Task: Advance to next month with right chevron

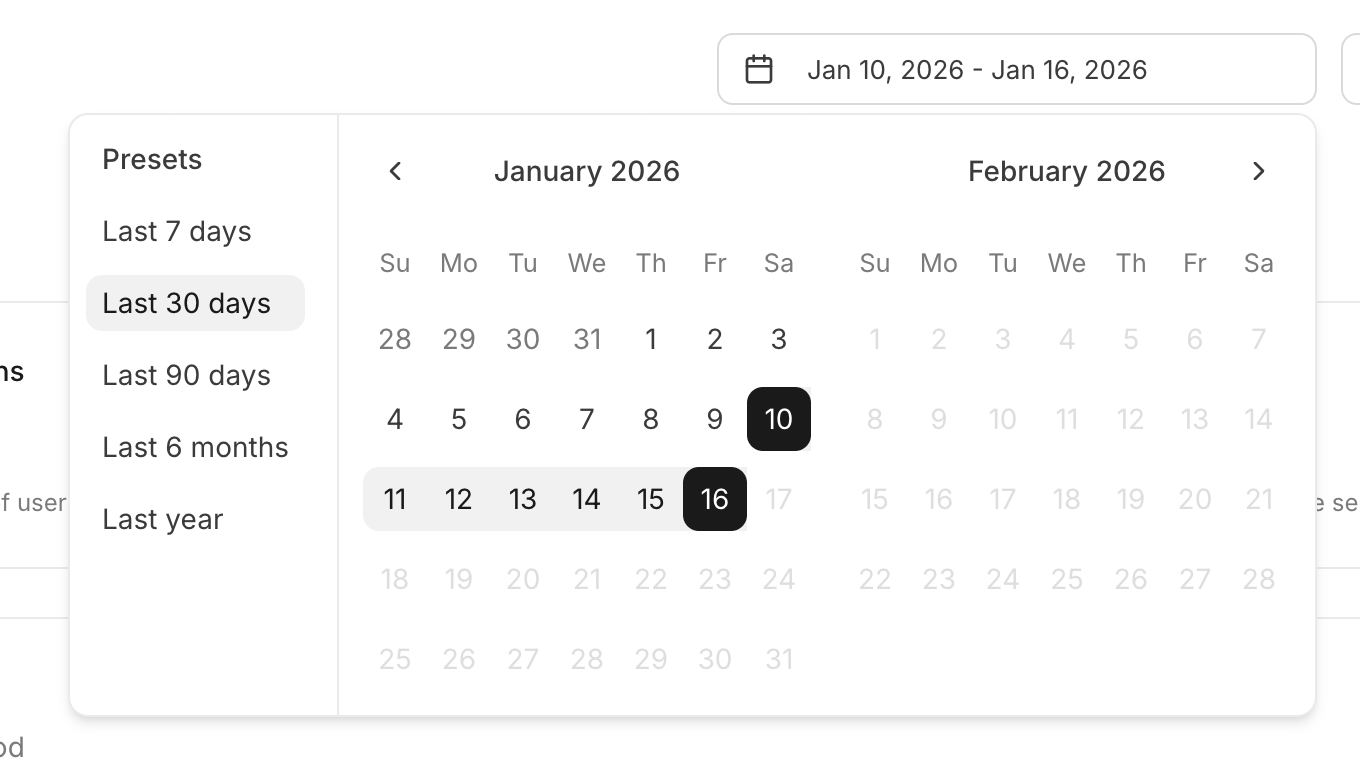Action: point(1258,171)
